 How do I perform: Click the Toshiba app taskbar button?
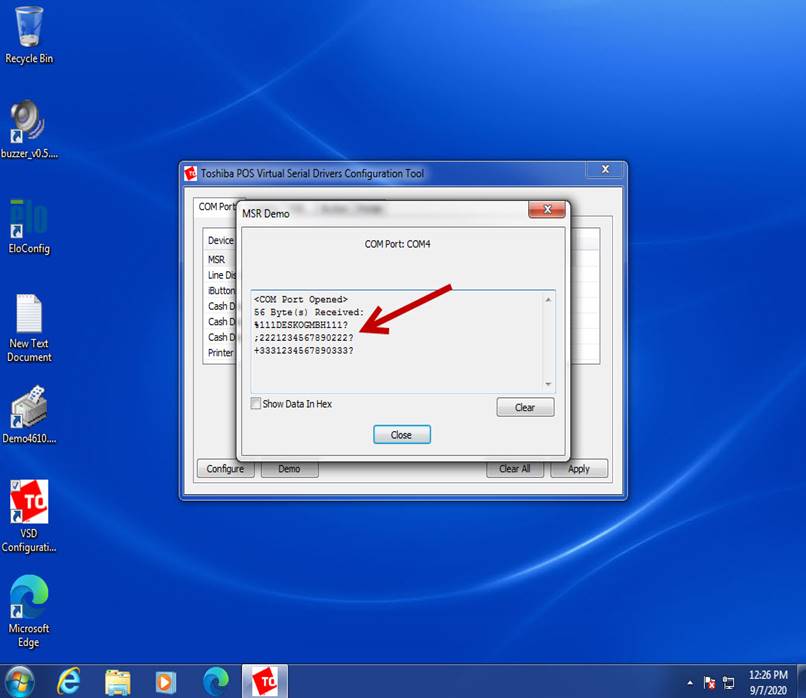(264, 681)
